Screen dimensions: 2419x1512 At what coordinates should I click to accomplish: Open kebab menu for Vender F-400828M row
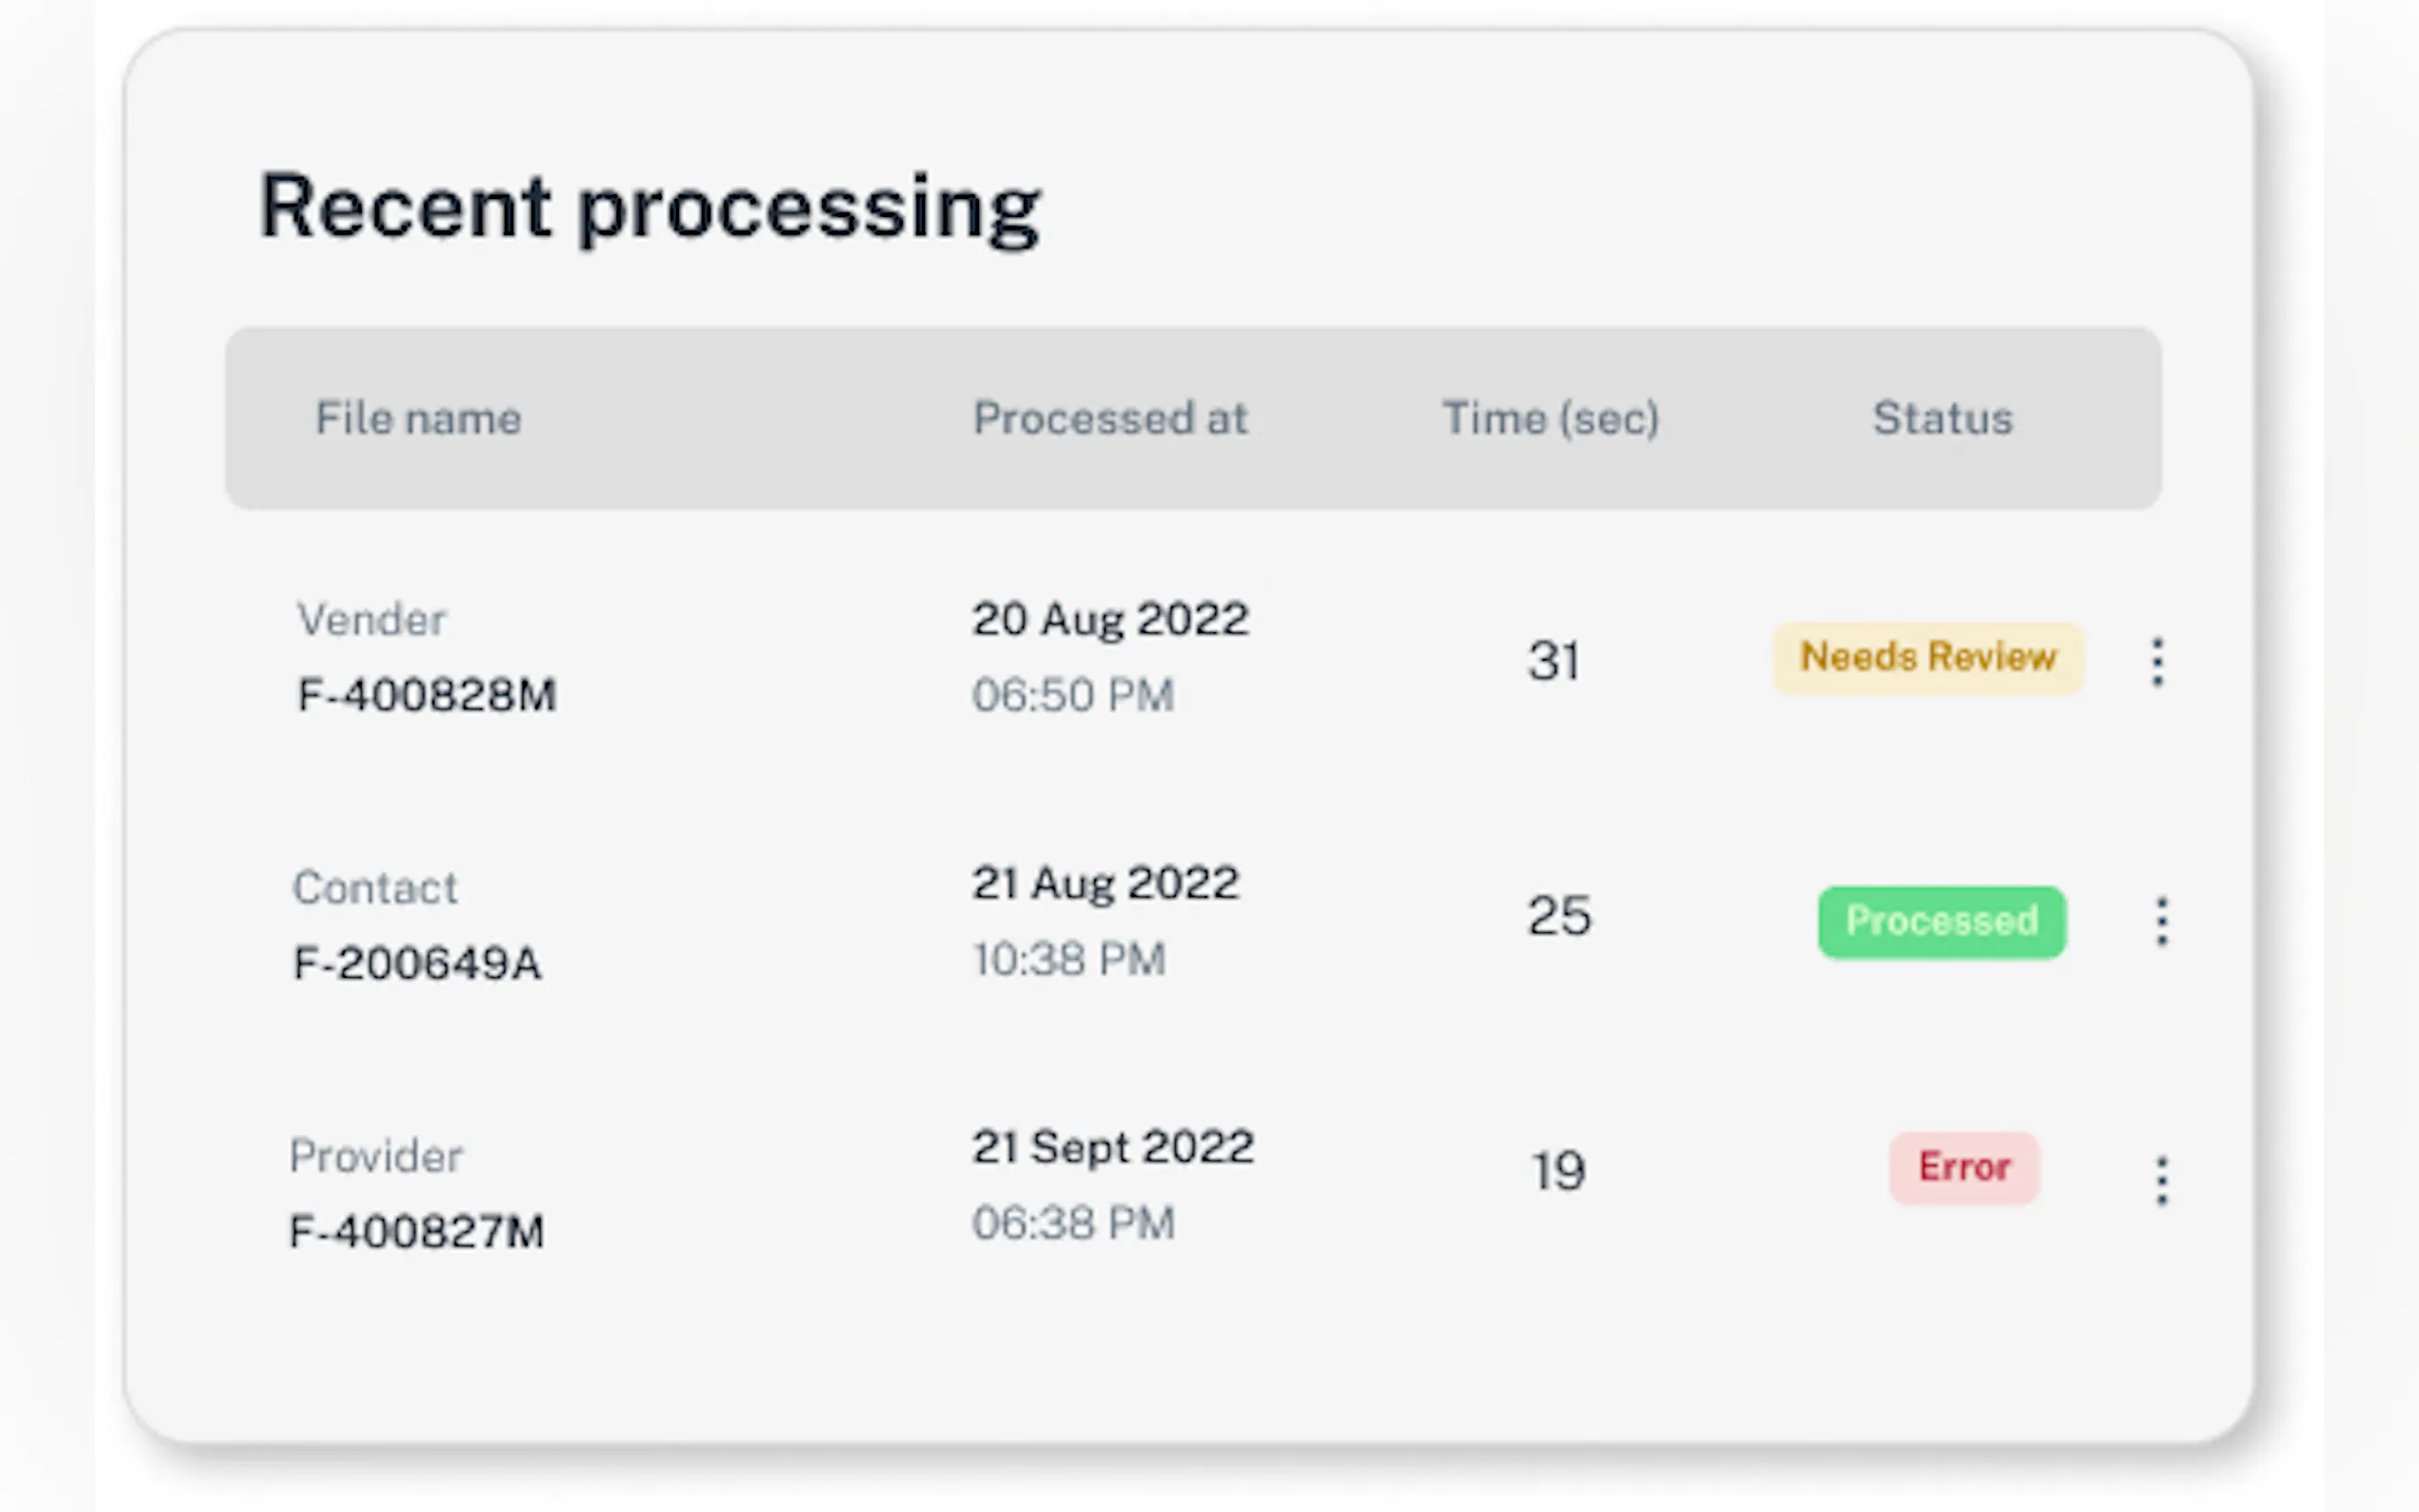[2157, 662]
